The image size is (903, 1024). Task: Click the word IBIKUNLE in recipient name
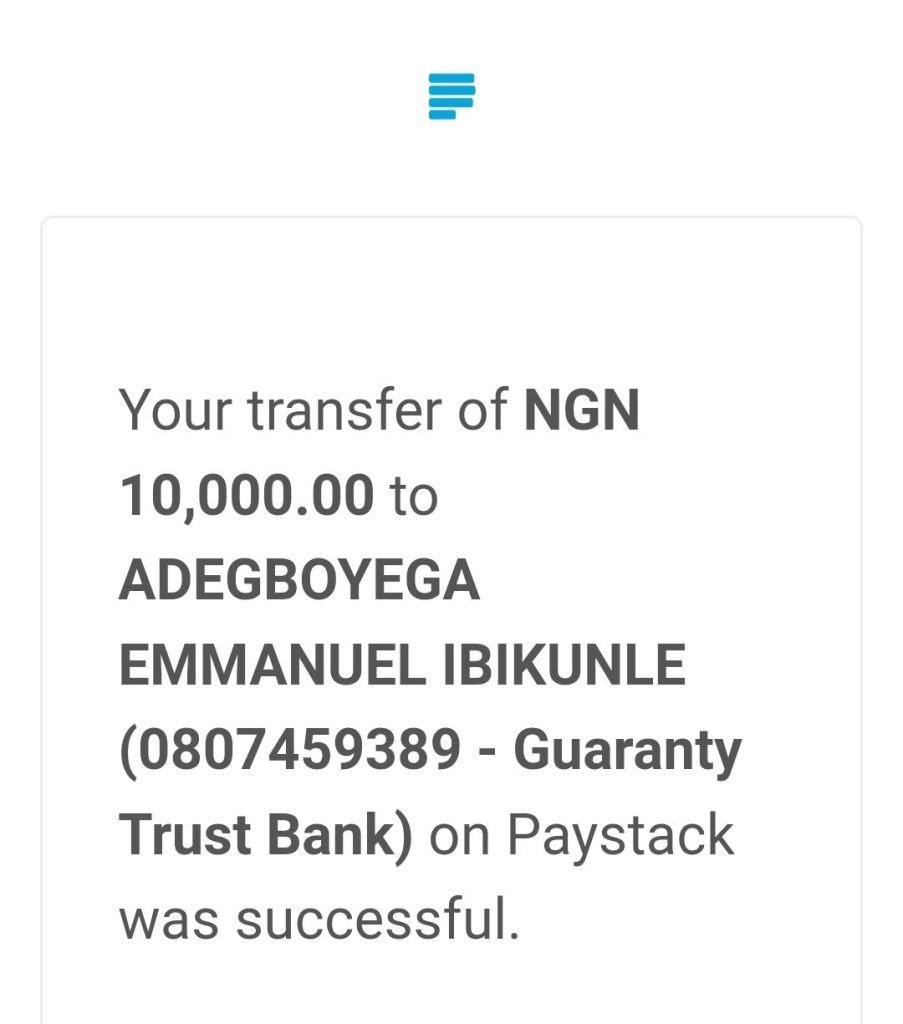coord(565,665)
